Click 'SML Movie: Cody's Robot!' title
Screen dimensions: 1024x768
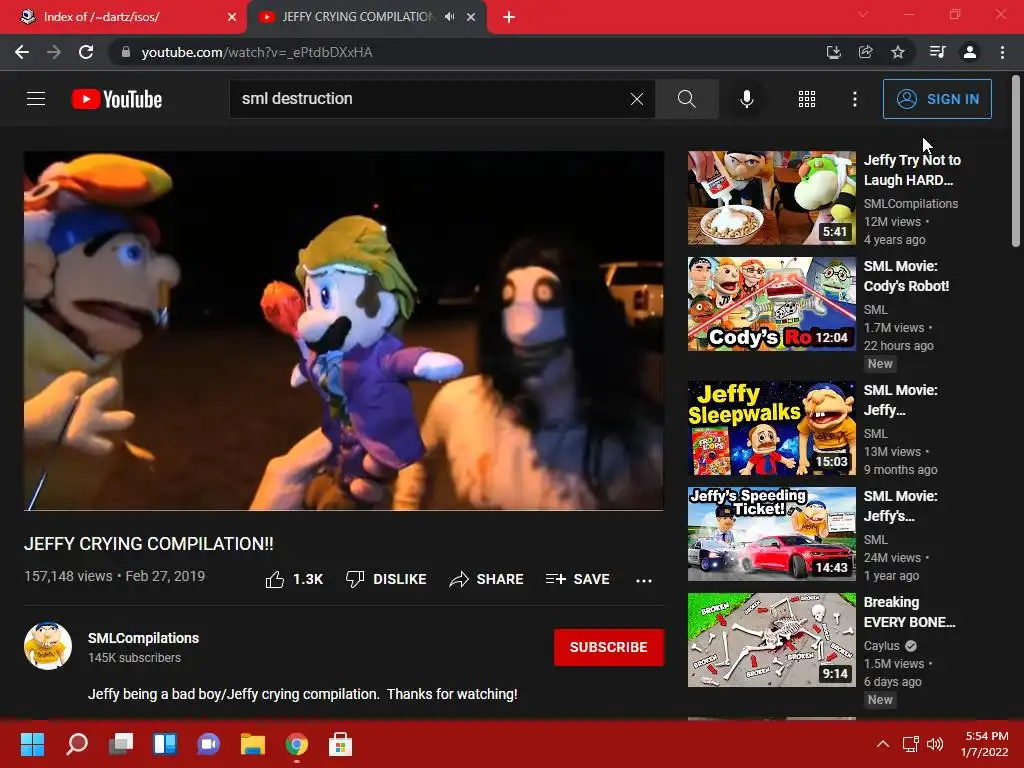[x=906, y=276]
